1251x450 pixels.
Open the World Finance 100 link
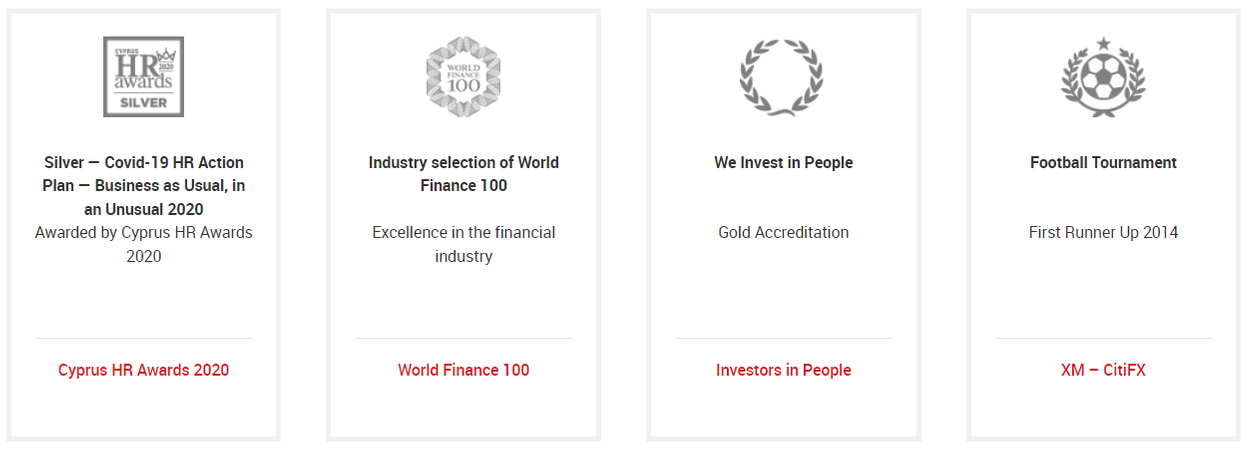463,370
